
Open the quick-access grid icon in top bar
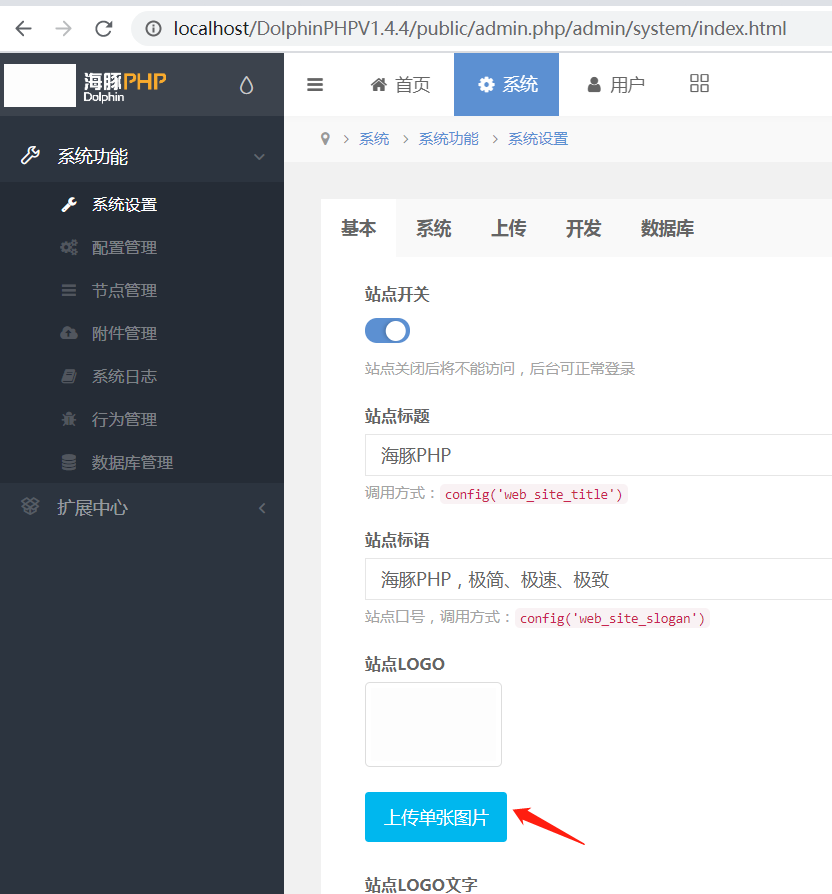(x=699, y=84)
